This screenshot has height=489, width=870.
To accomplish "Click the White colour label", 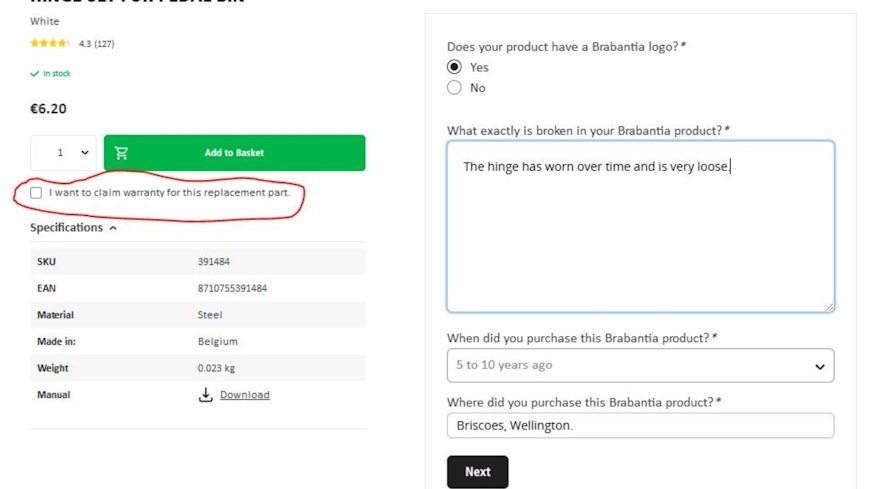I will 44,21.
